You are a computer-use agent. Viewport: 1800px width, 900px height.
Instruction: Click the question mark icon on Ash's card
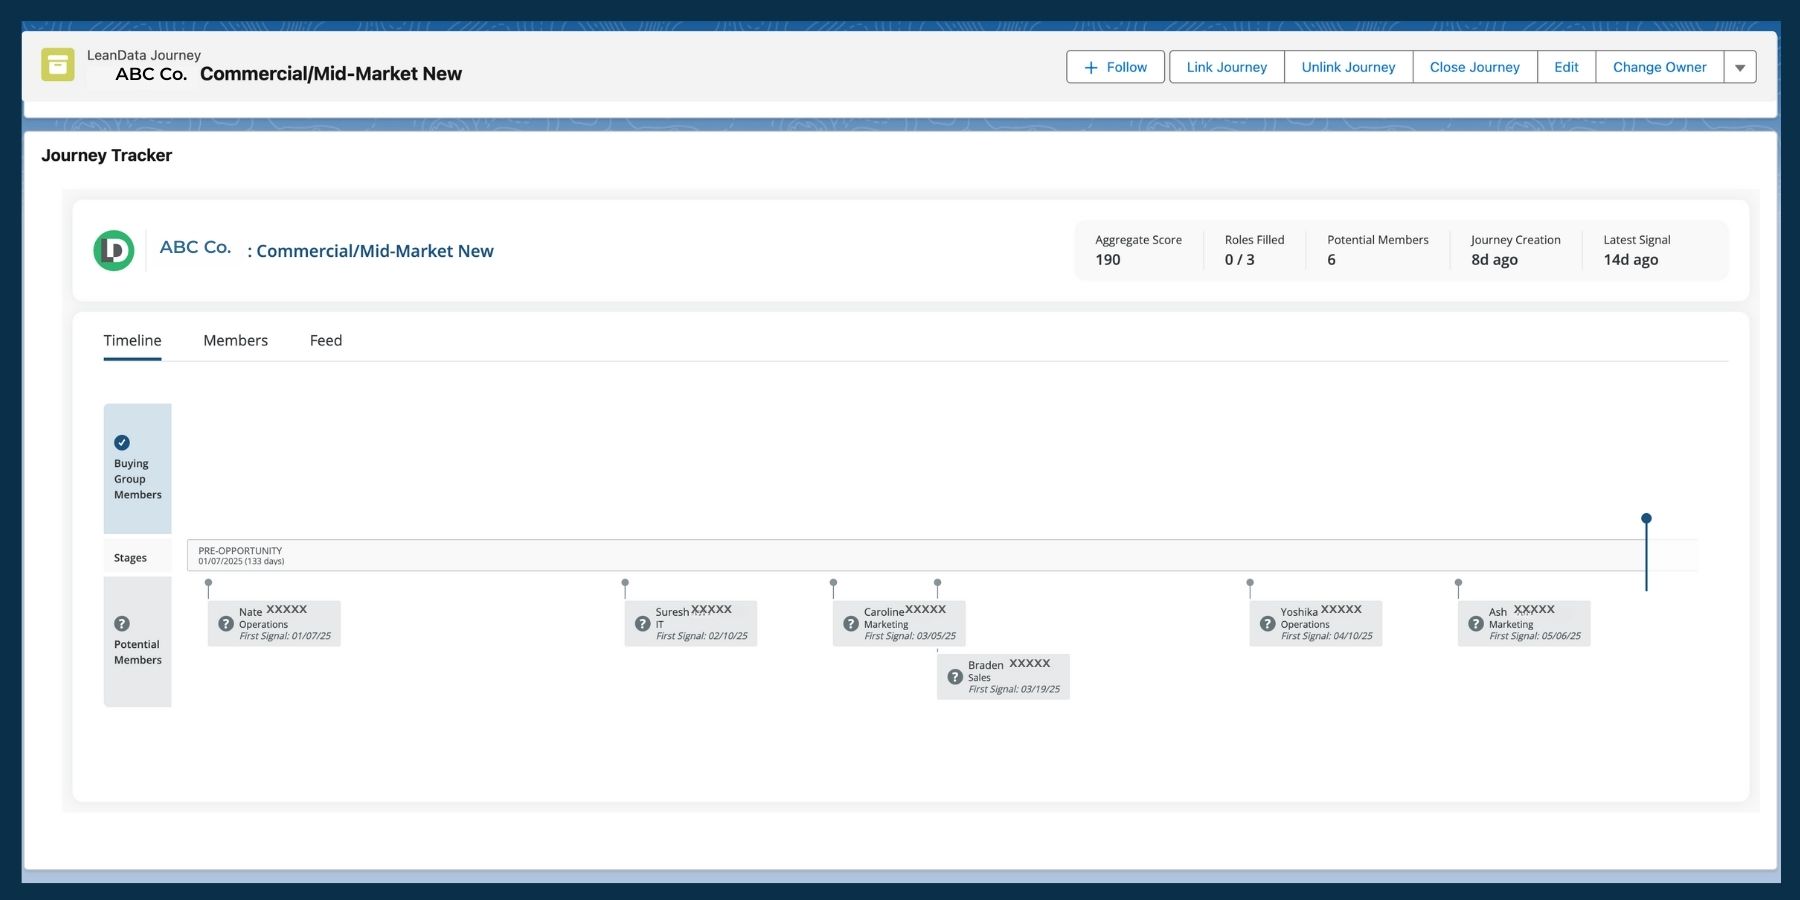point(1475,623)
